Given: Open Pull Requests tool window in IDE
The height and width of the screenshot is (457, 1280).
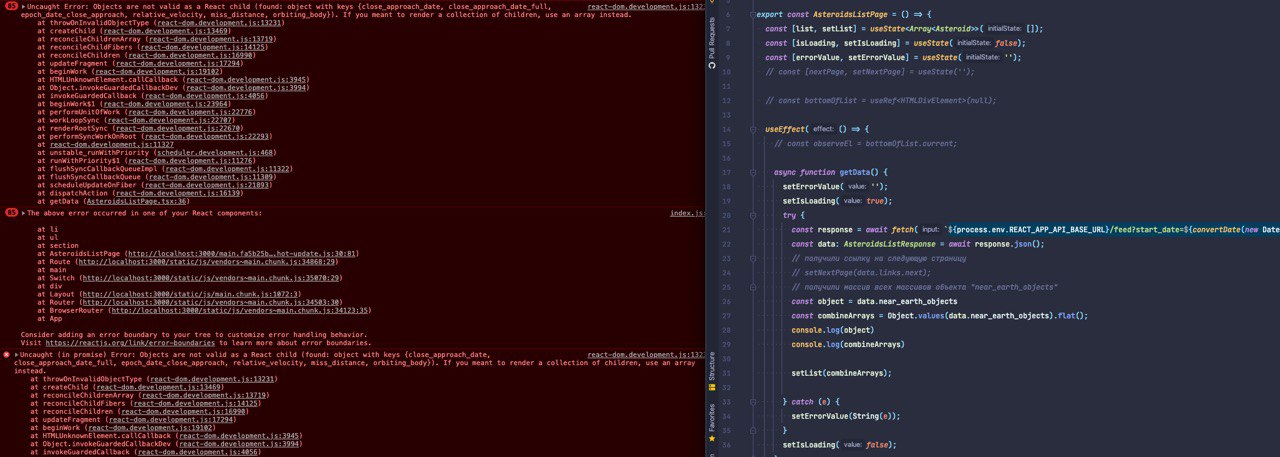Looking at the screenshot, I should 711,42.
